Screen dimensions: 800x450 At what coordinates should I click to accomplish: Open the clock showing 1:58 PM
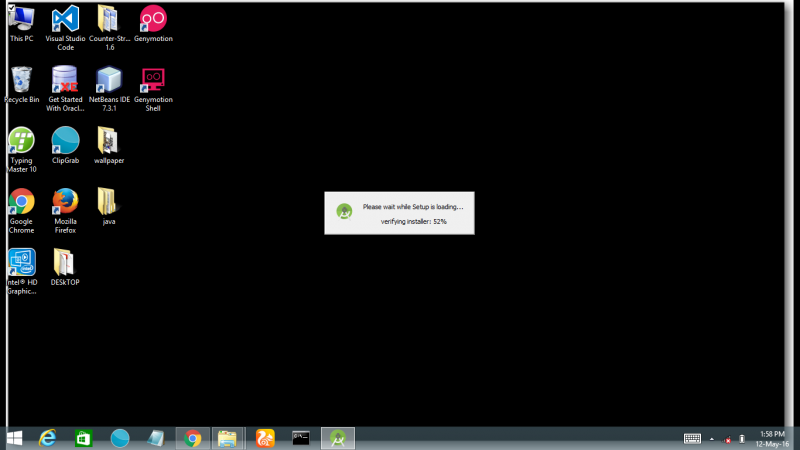click(772, 439)
